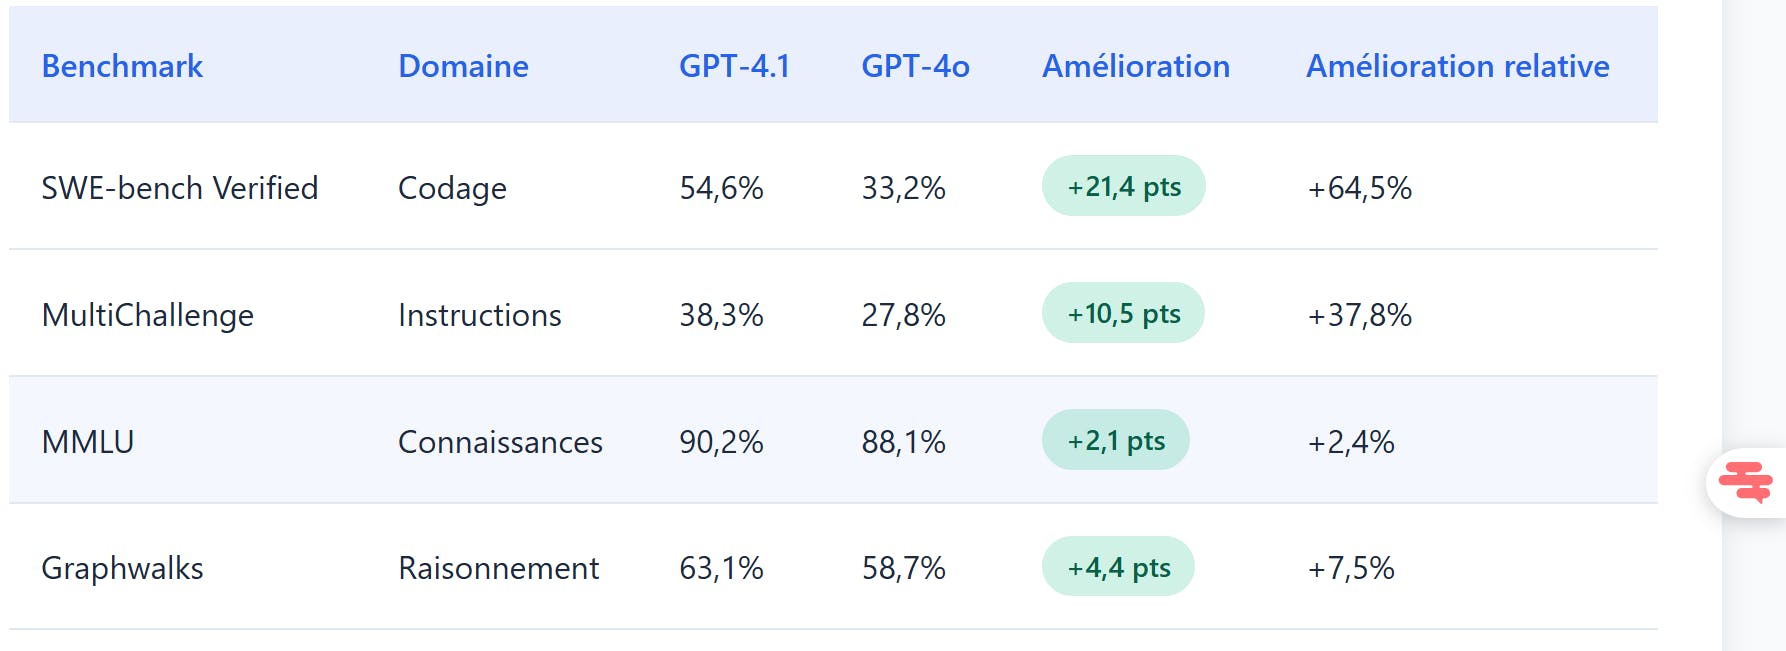1786x651 pixels.
Task: Click the SWE-bench Verified row label
Action: point(180,188)
